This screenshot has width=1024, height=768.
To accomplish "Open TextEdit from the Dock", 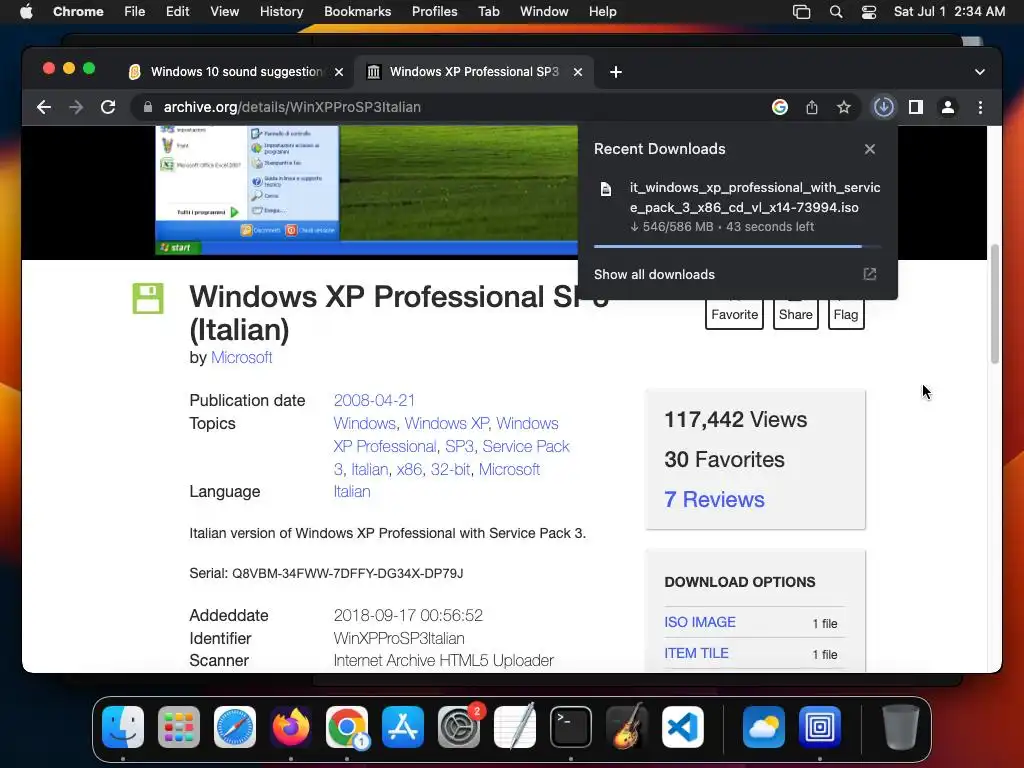I will 515,727.
